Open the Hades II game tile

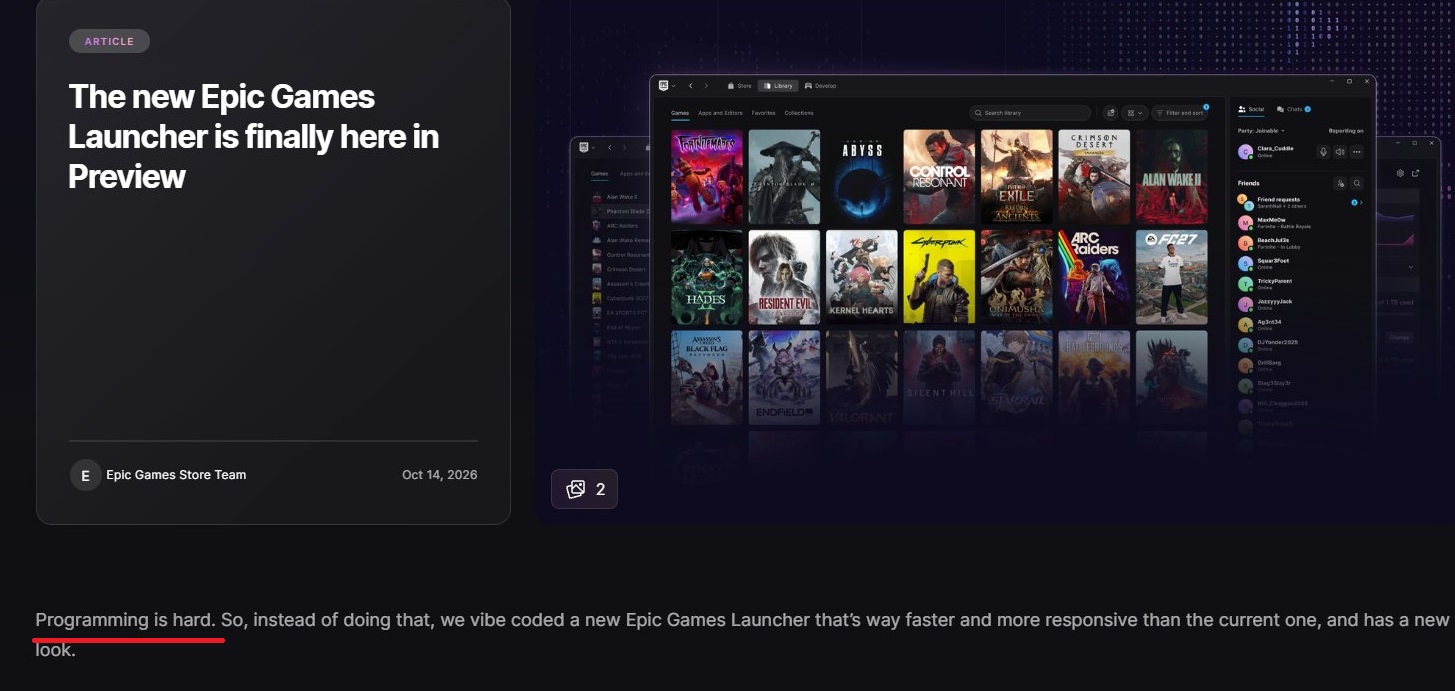[707, 277]
